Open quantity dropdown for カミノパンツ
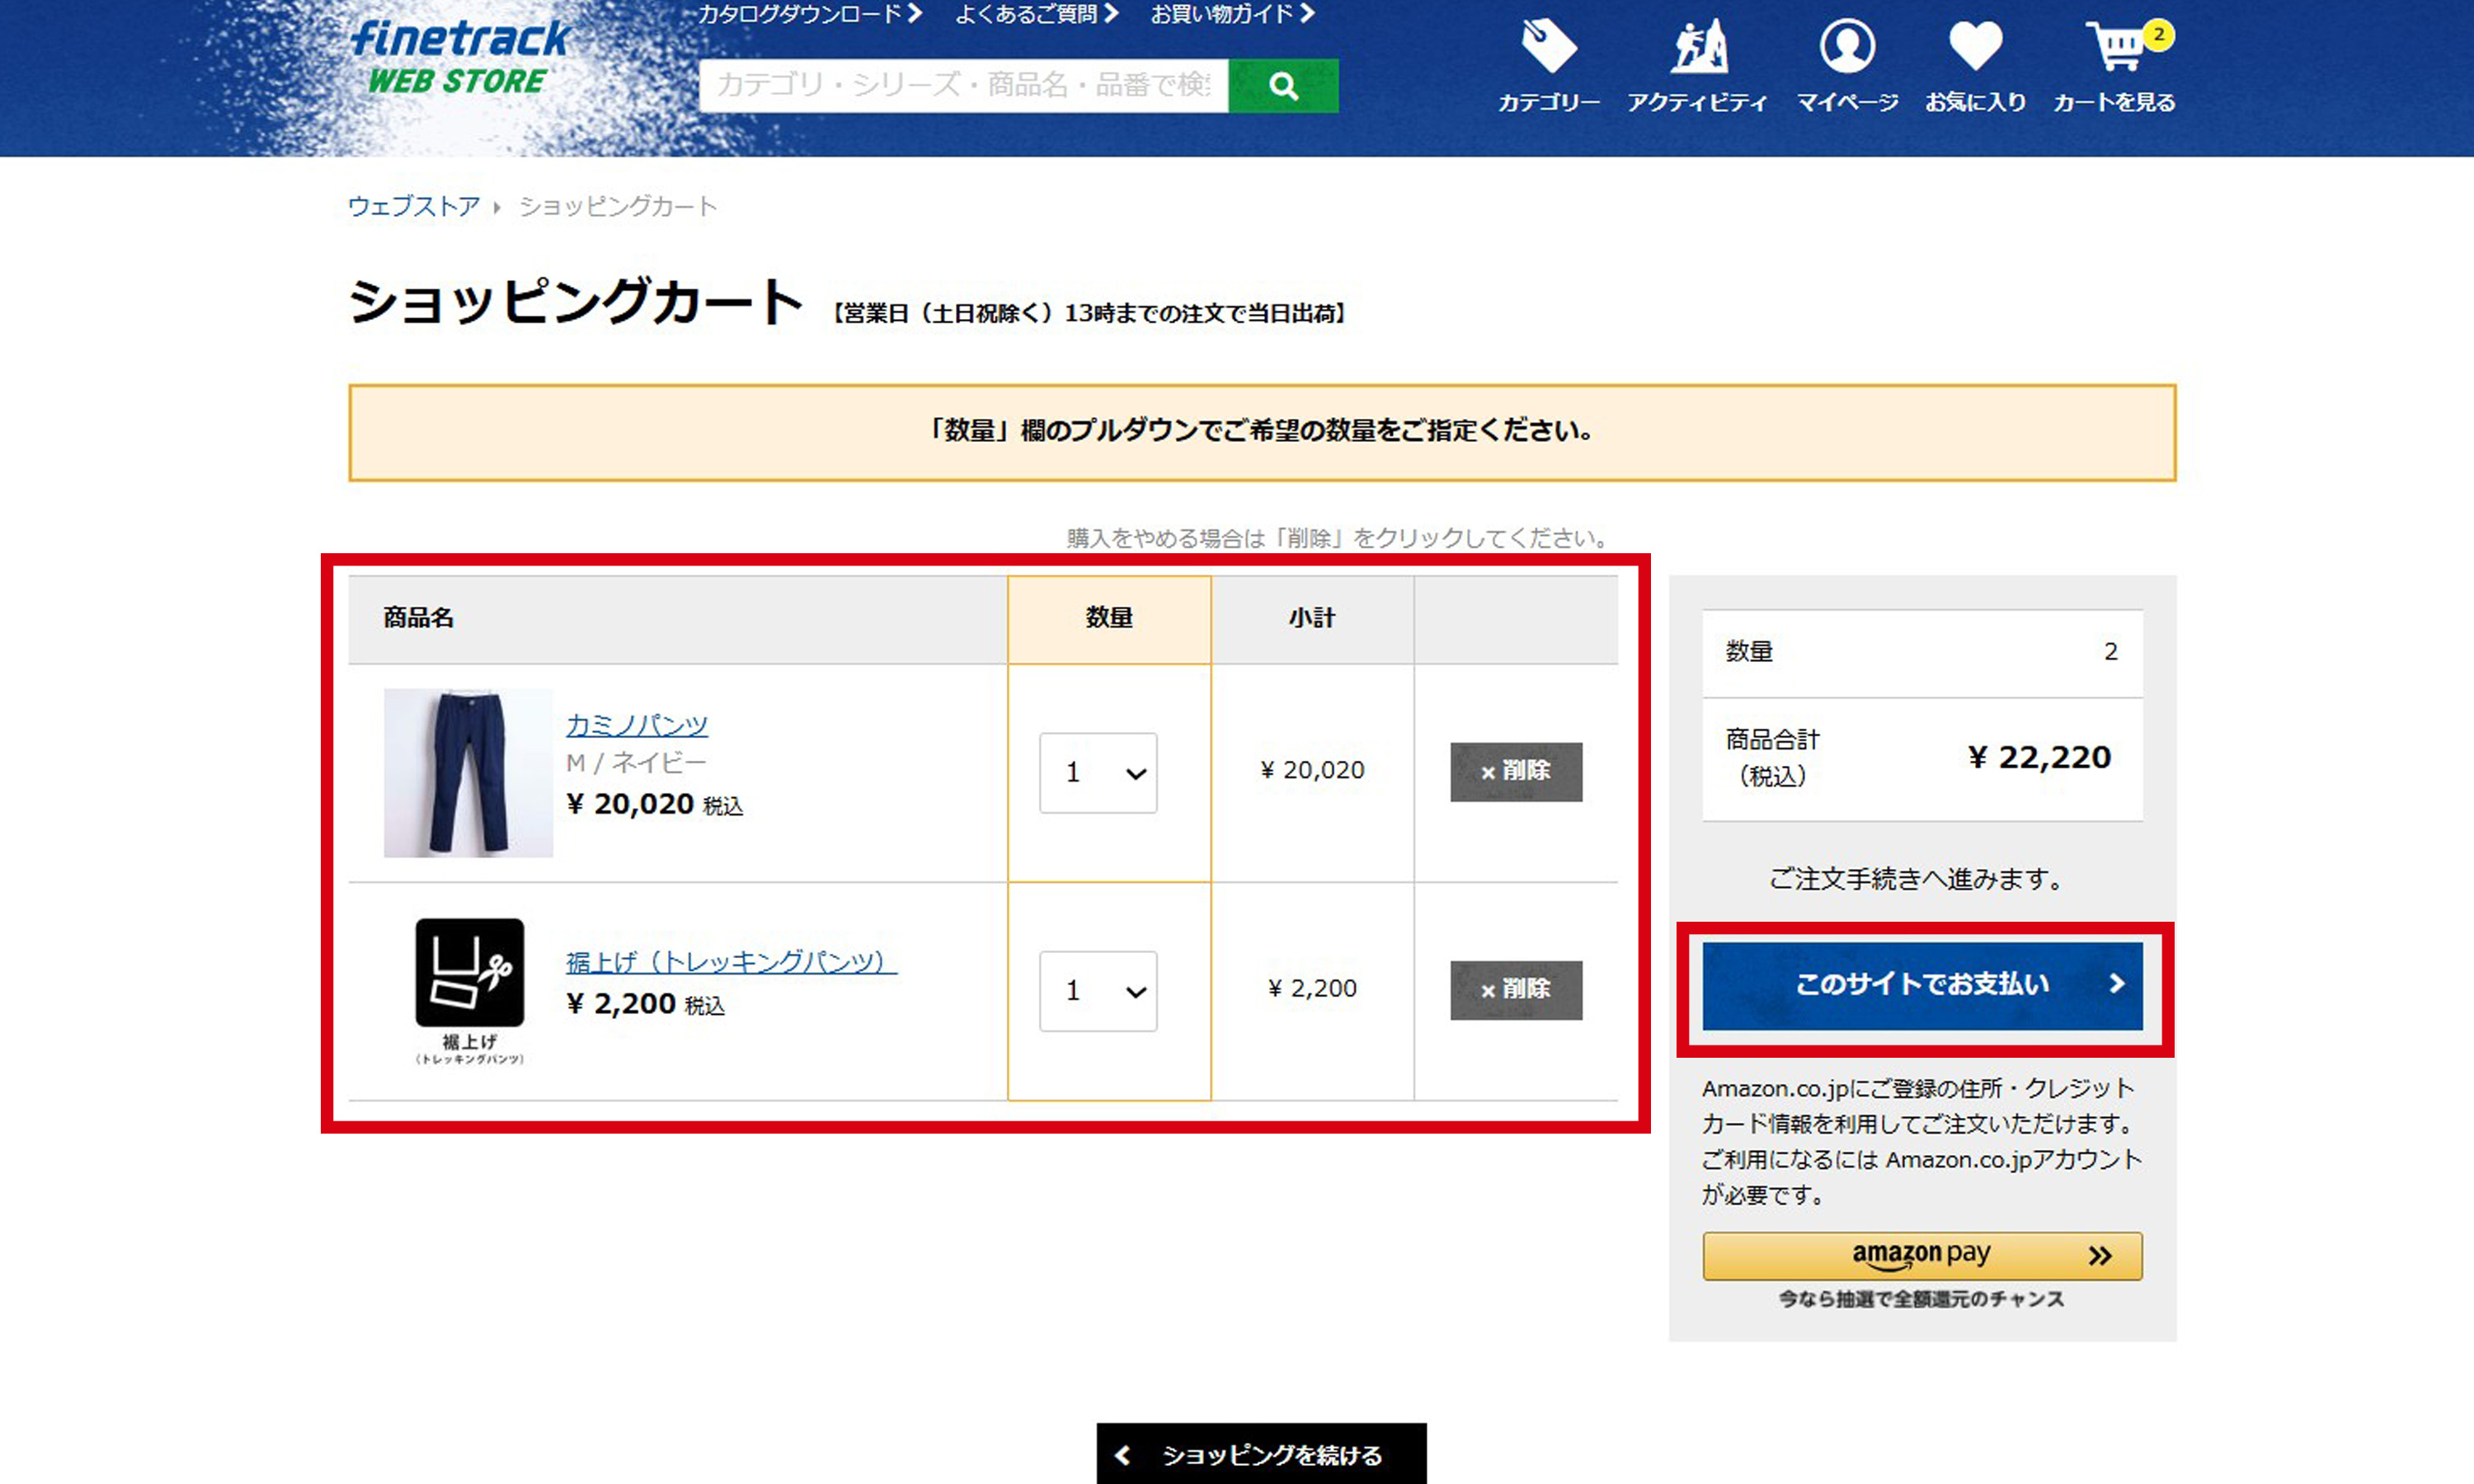Viewport: 2474px width, 1484px height. pos(1098,773)
